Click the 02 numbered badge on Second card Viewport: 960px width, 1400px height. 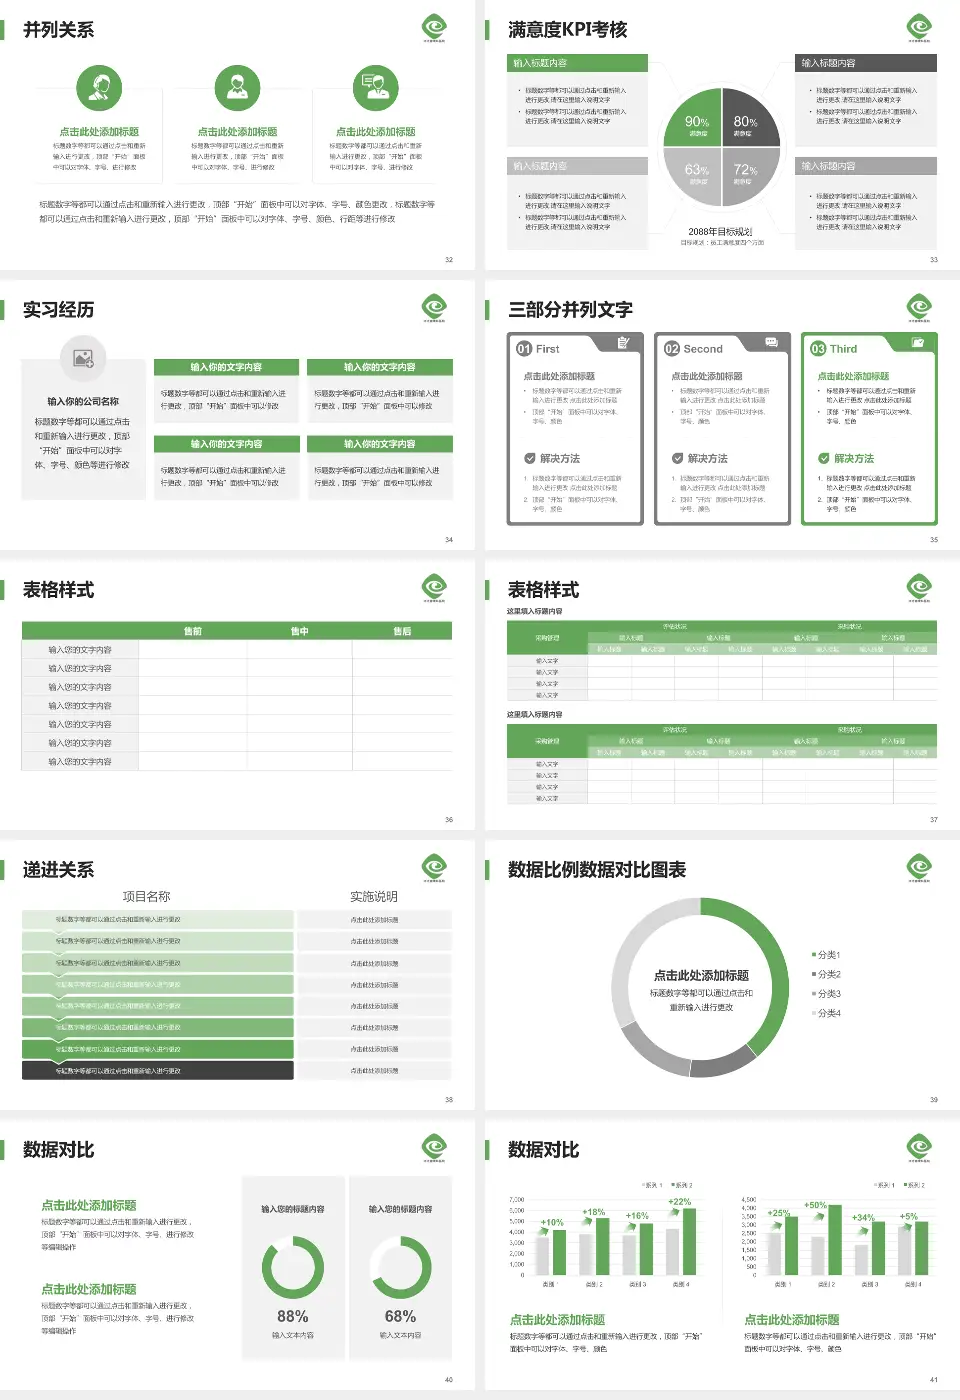[670, 349]
